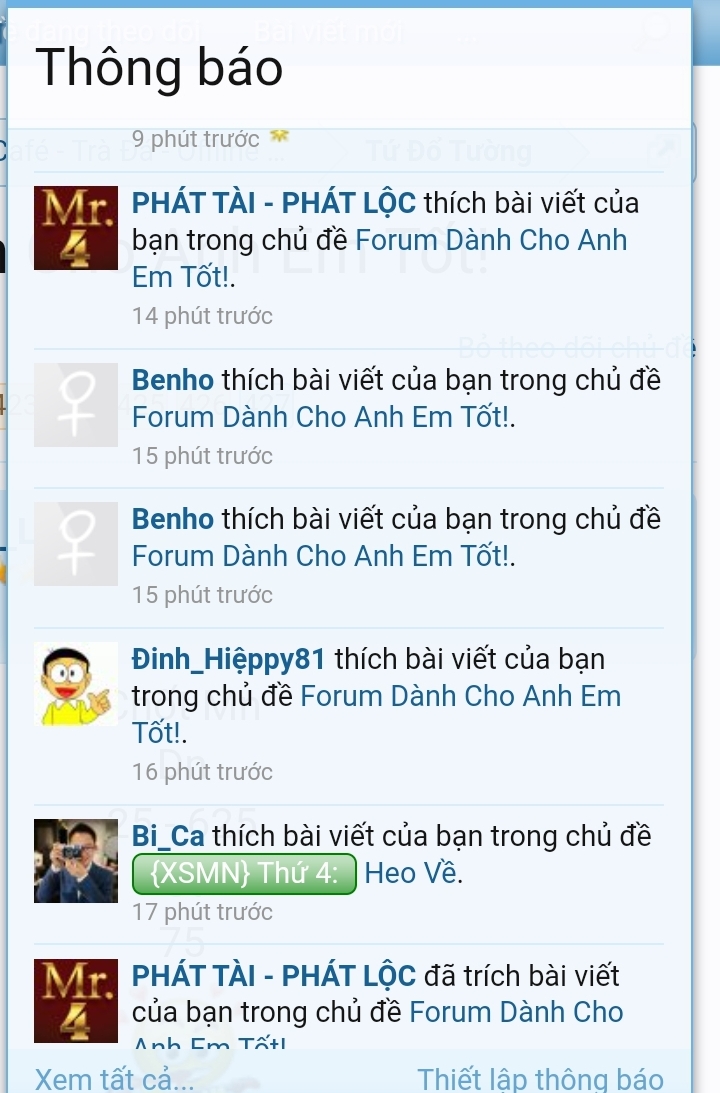The height and width of the screenshot is (1093, 720).
Task: Open Đinh_Hiệppy81's cartoon avatar
Action: [76, 684]
